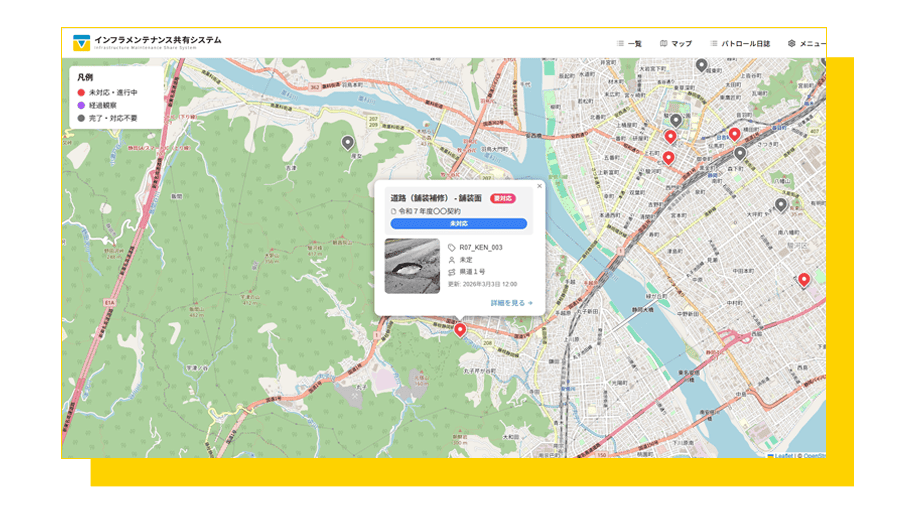The height and width of the screenshot is (515, 916).
Task: Click the red 未対応・進行中 legend dot
Action: (81, 92)
